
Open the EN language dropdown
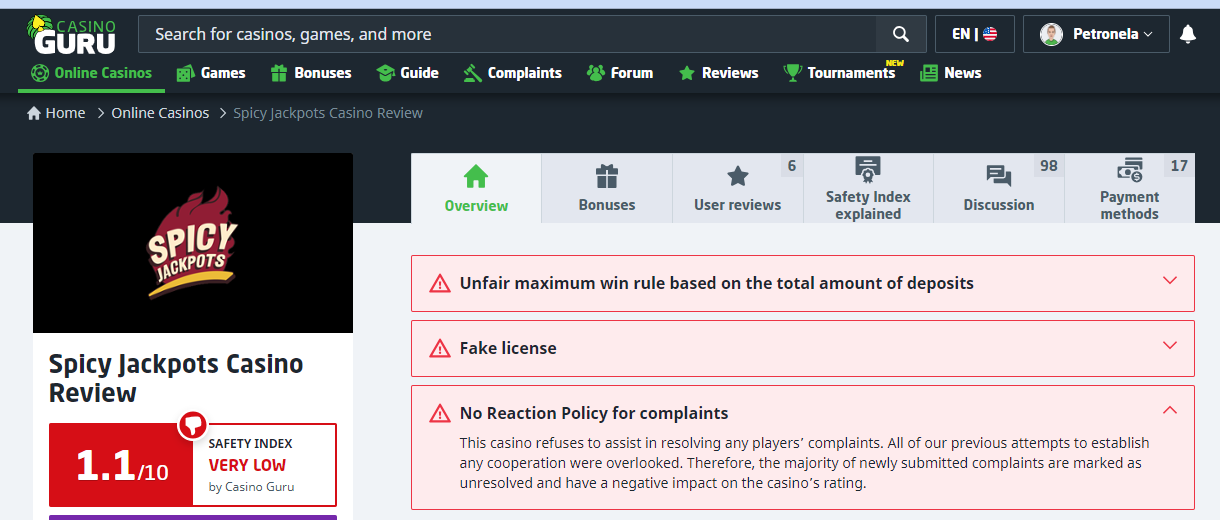(974, 34)
